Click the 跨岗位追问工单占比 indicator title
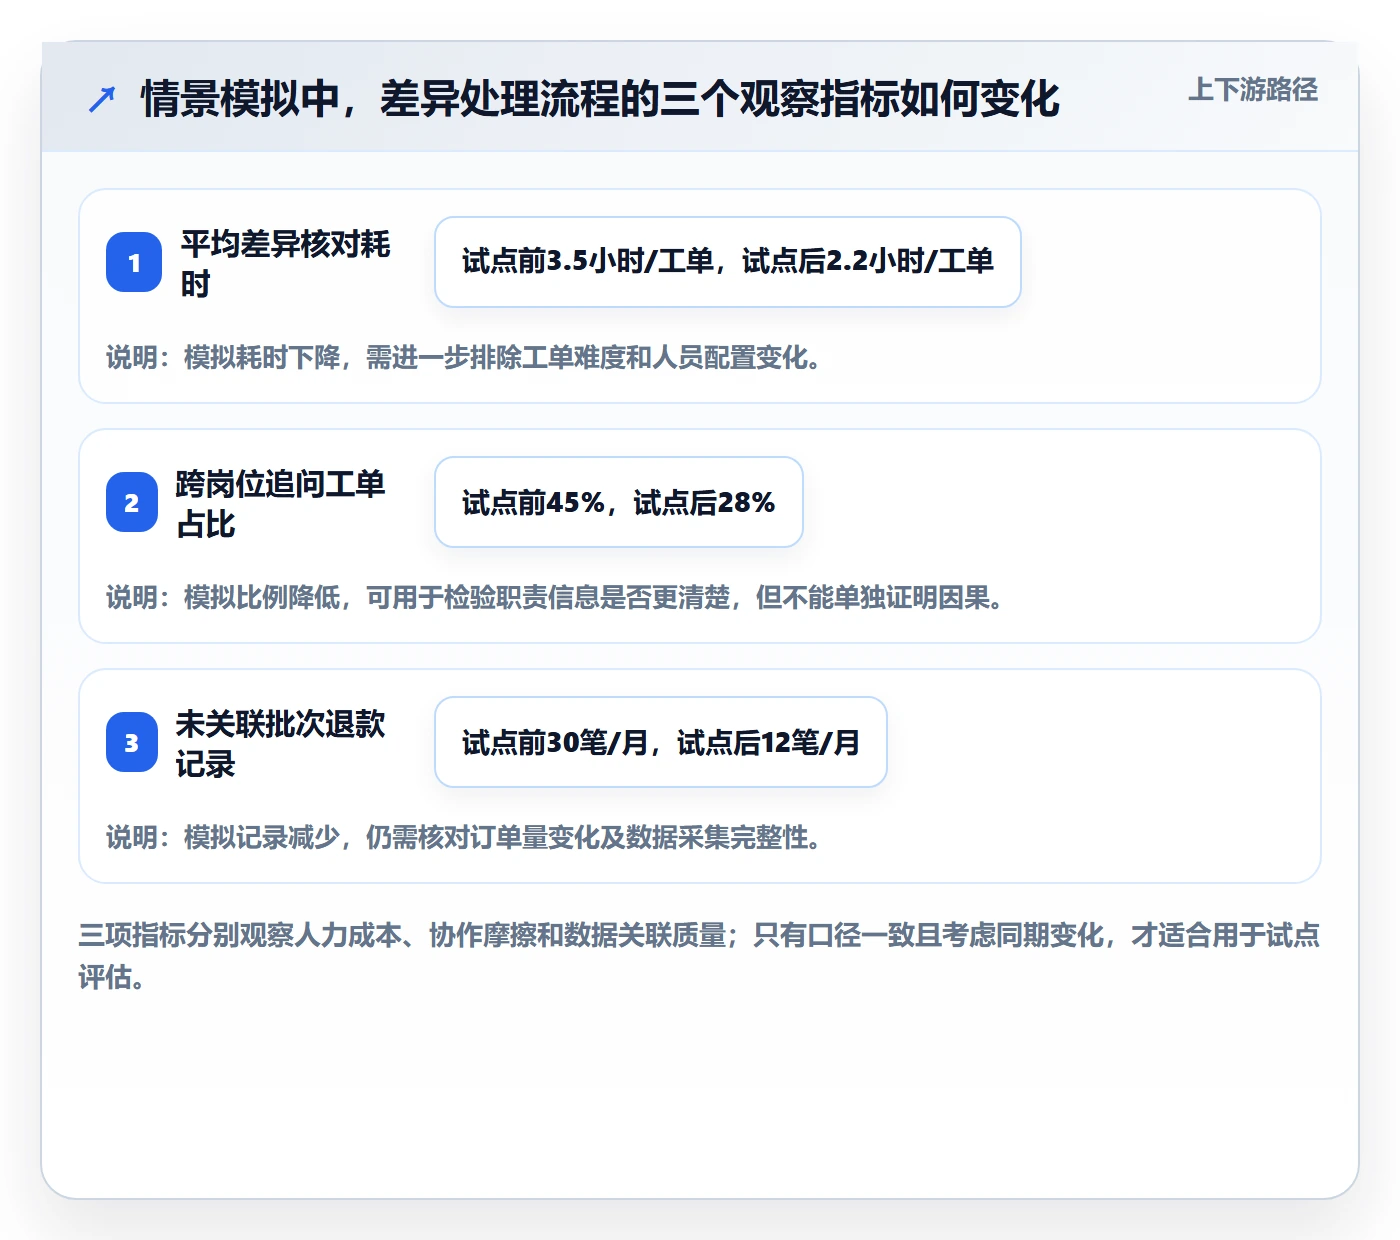The image size is (1400, 1240). click(281, 503)
